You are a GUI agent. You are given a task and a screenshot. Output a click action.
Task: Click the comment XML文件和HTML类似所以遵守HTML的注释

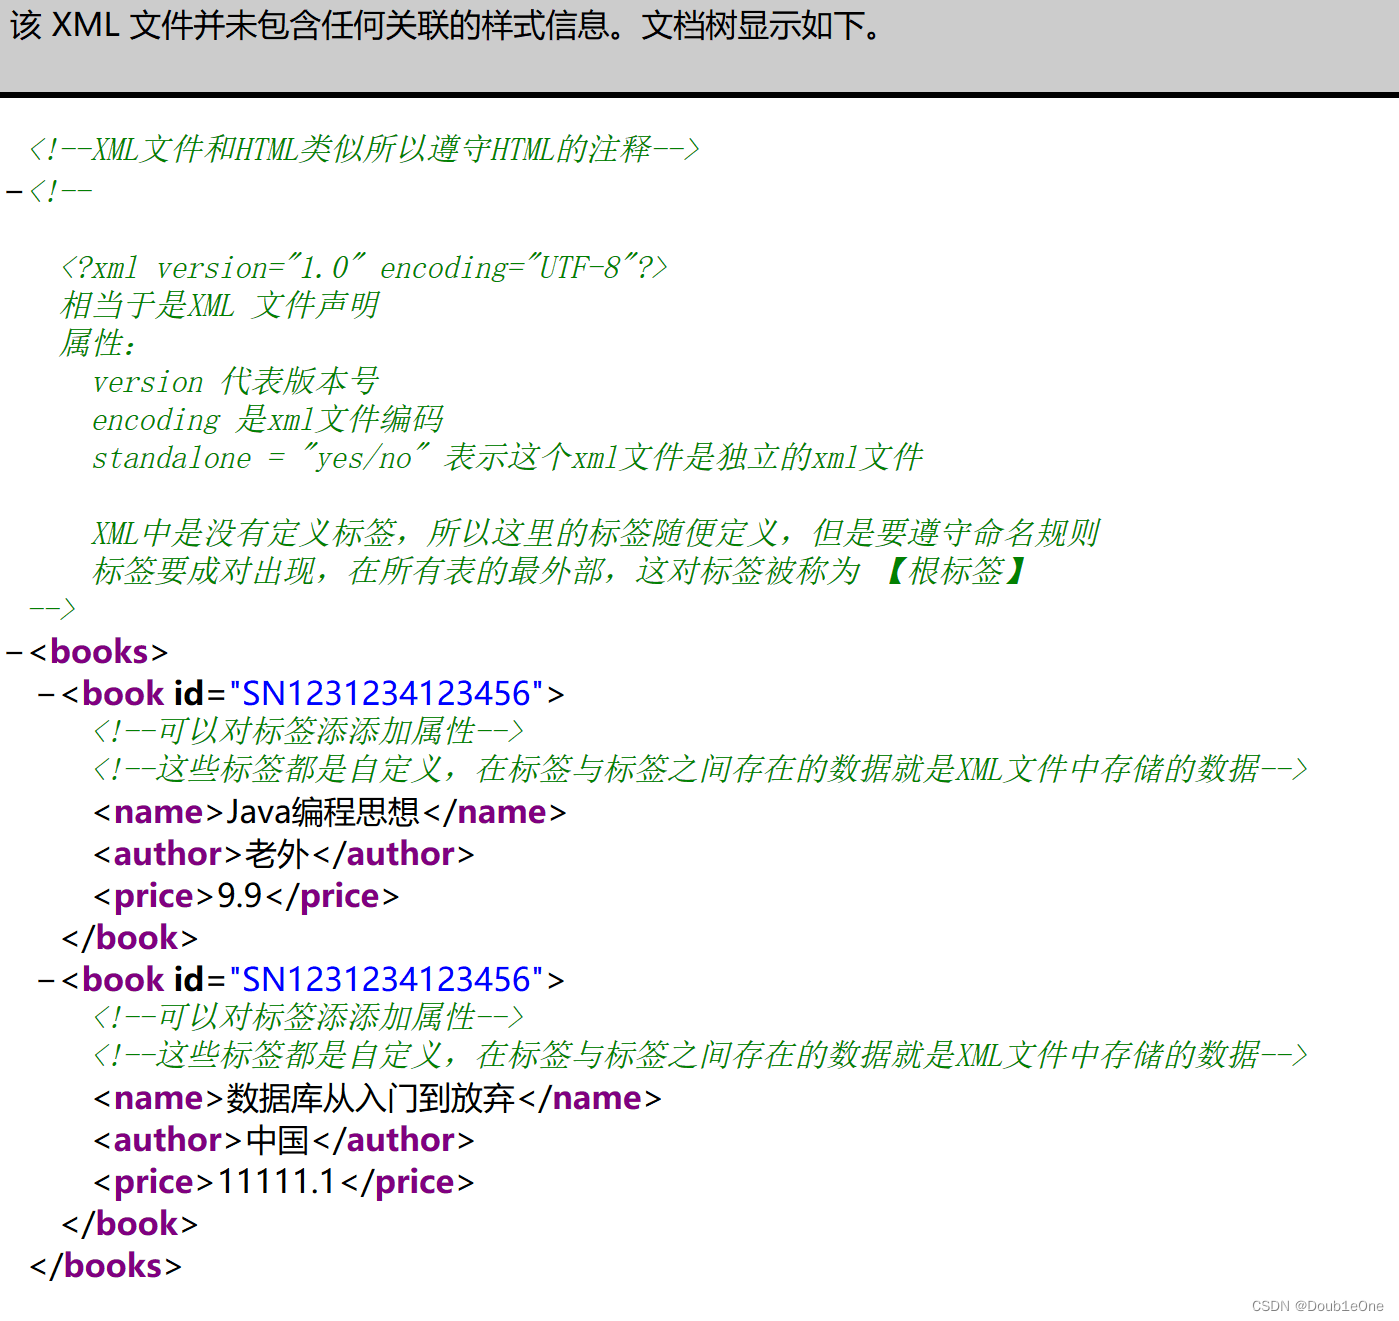[x=364, y=150]
